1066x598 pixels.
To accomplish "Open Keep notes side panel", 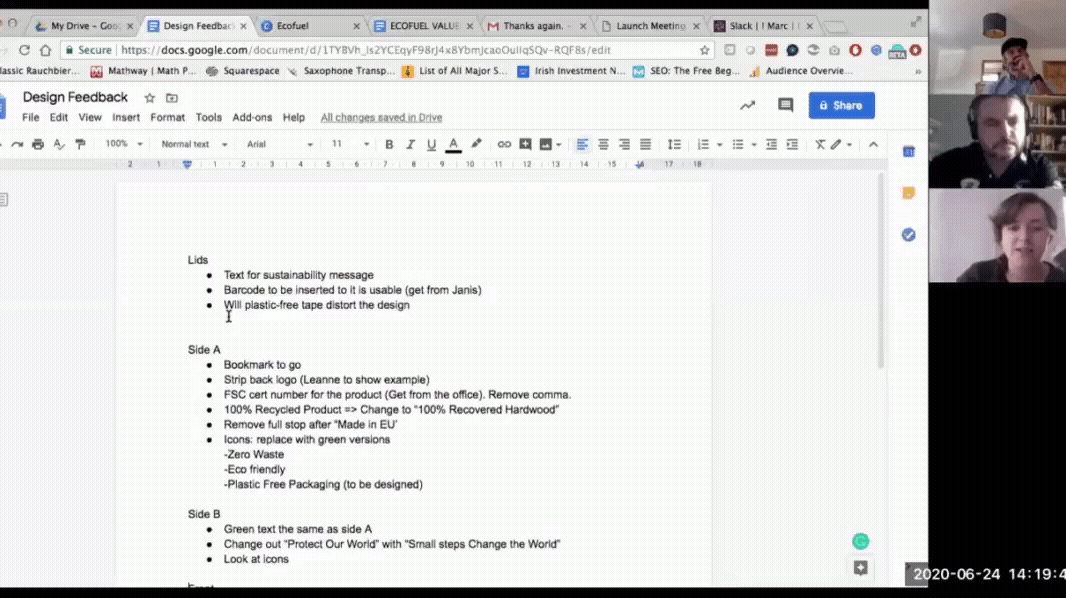I will click(908, 193).
